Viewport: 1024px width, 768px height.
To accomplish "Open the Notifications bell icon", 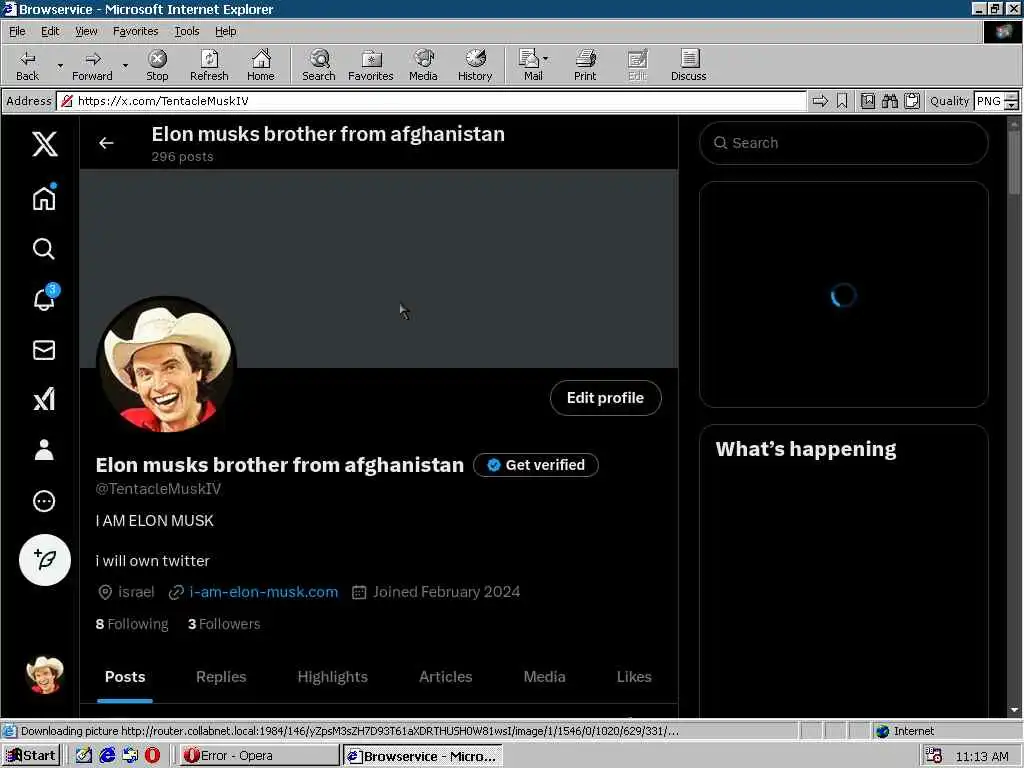I will pyautogui.click(x=44, y=299).
